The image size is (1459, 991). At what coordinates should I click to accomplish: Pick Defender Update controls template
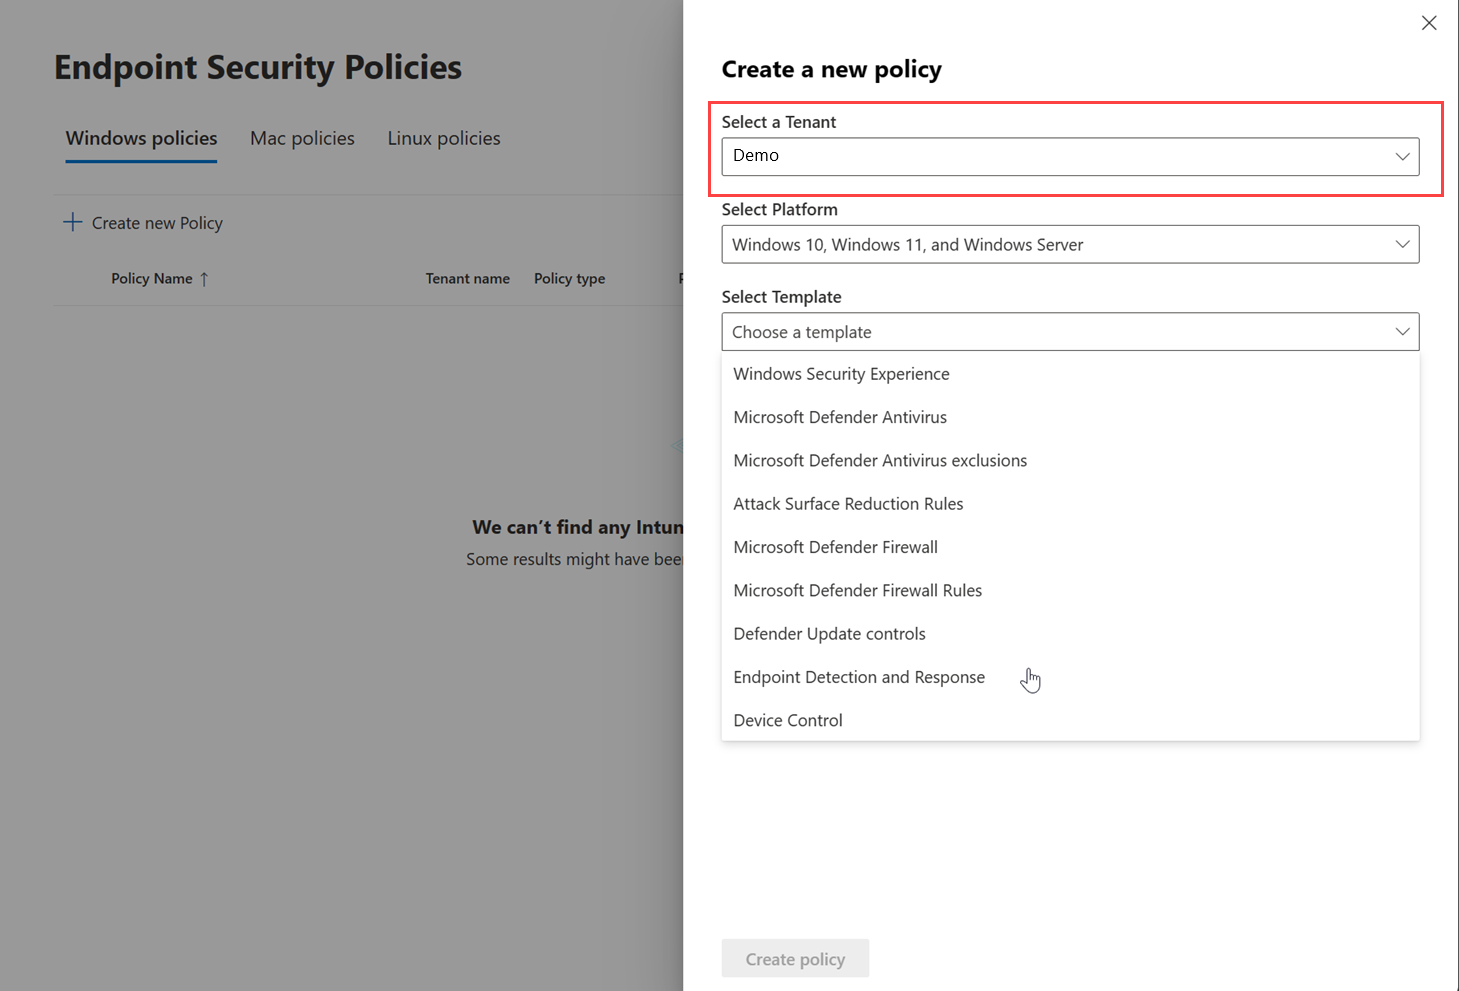[1070, 634]
